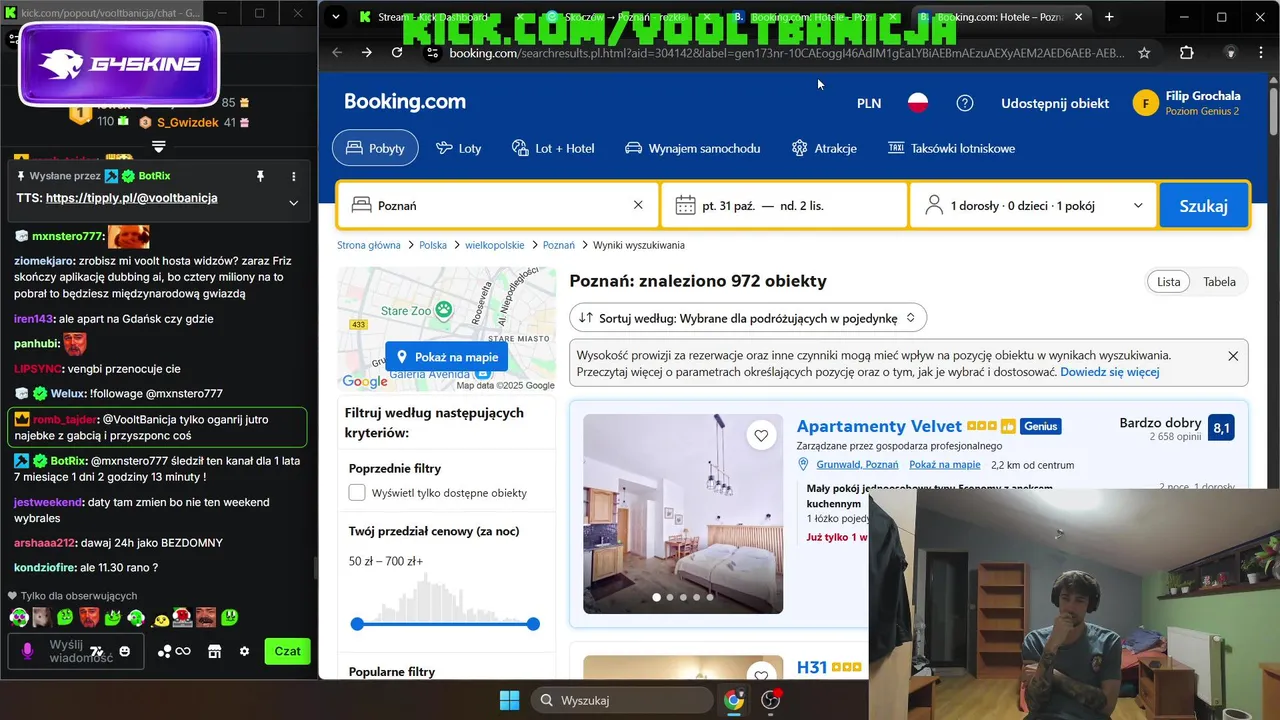This screenshot has height=720, width=1280.
Task: Open Strona główna breadcrumb
Action: coord(369,245)
